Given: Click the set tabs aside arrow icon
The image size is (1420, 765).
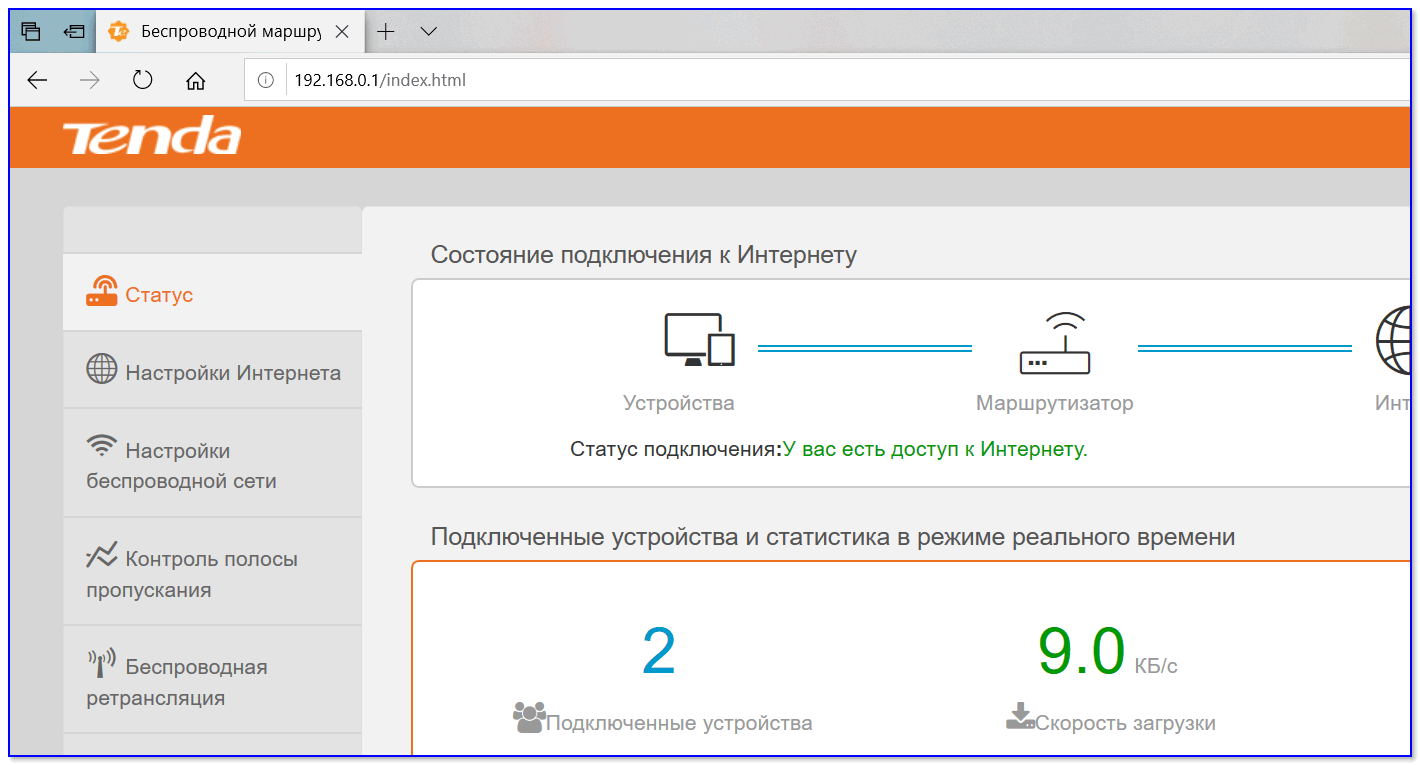Looking at the screenshot, I should (74, 31).
